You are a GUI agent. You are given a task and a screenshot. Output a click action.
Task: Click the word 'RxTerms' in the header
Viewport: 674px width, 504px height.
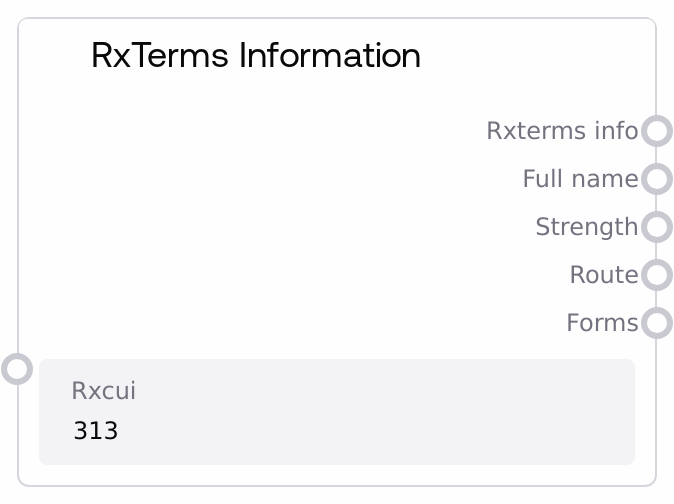point(161,55)
